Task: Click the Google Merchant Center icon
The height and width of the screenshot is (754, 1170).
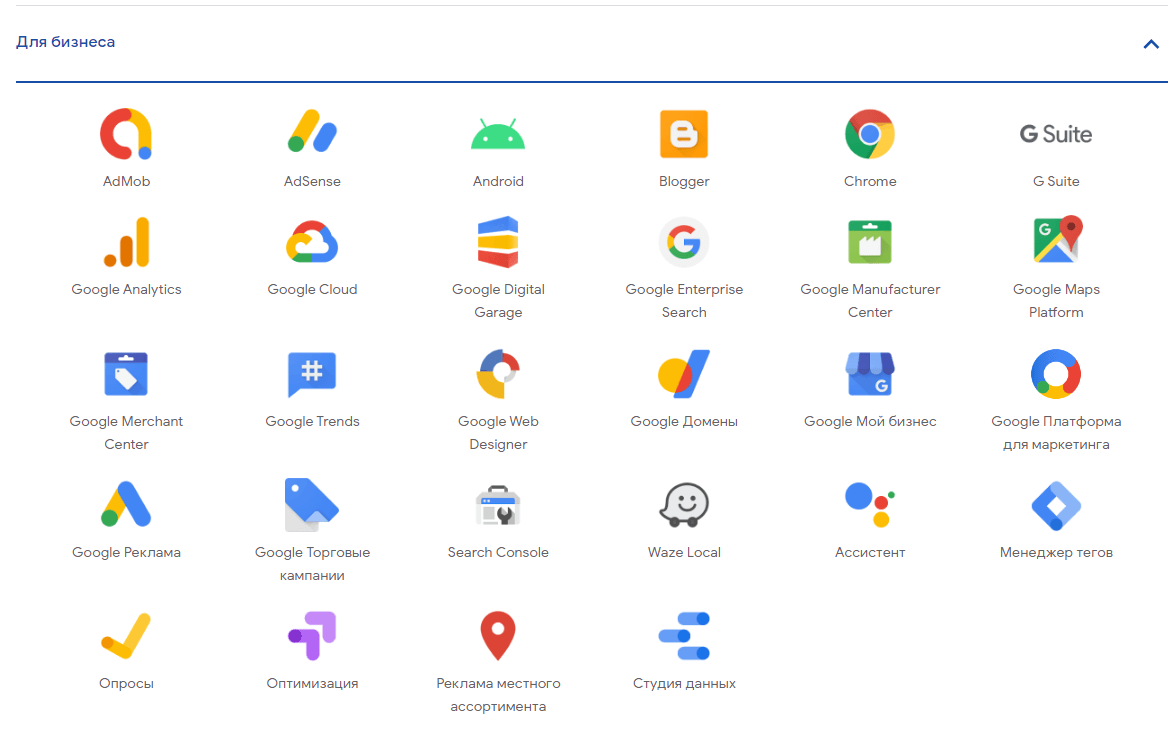Action: tap(126, 374)
